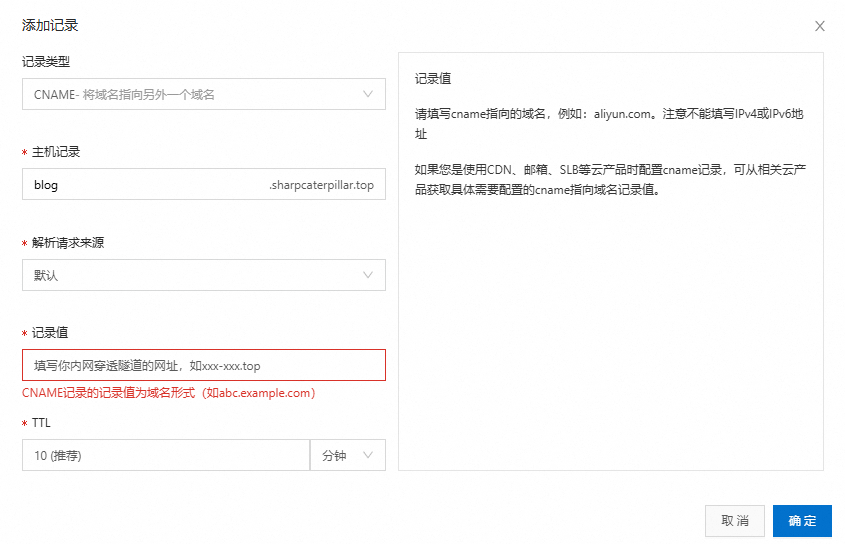Click the 添加记录 dialog title
The image size is (845, 544).
coord(50,26)
